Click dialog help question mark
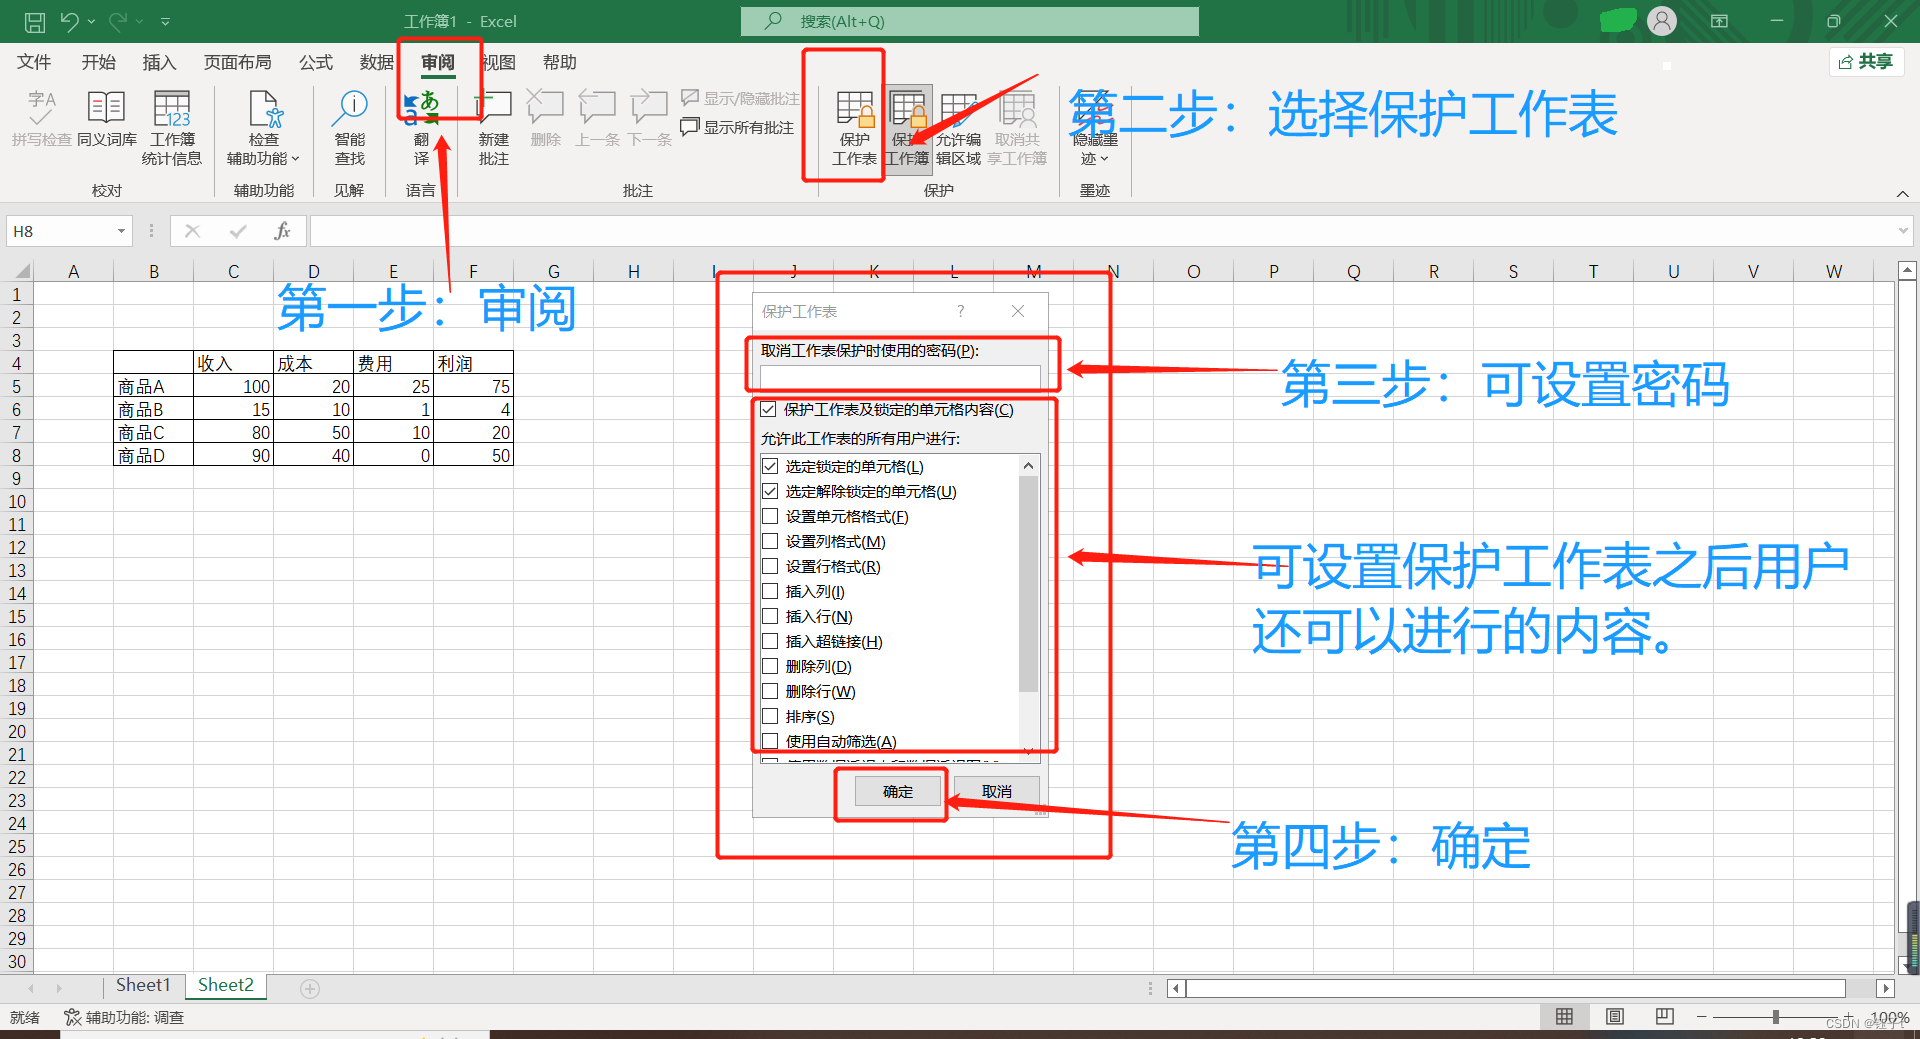The height and width of the screenshot is (1039, 1920). pyautogui.click(x=961, y=311)
